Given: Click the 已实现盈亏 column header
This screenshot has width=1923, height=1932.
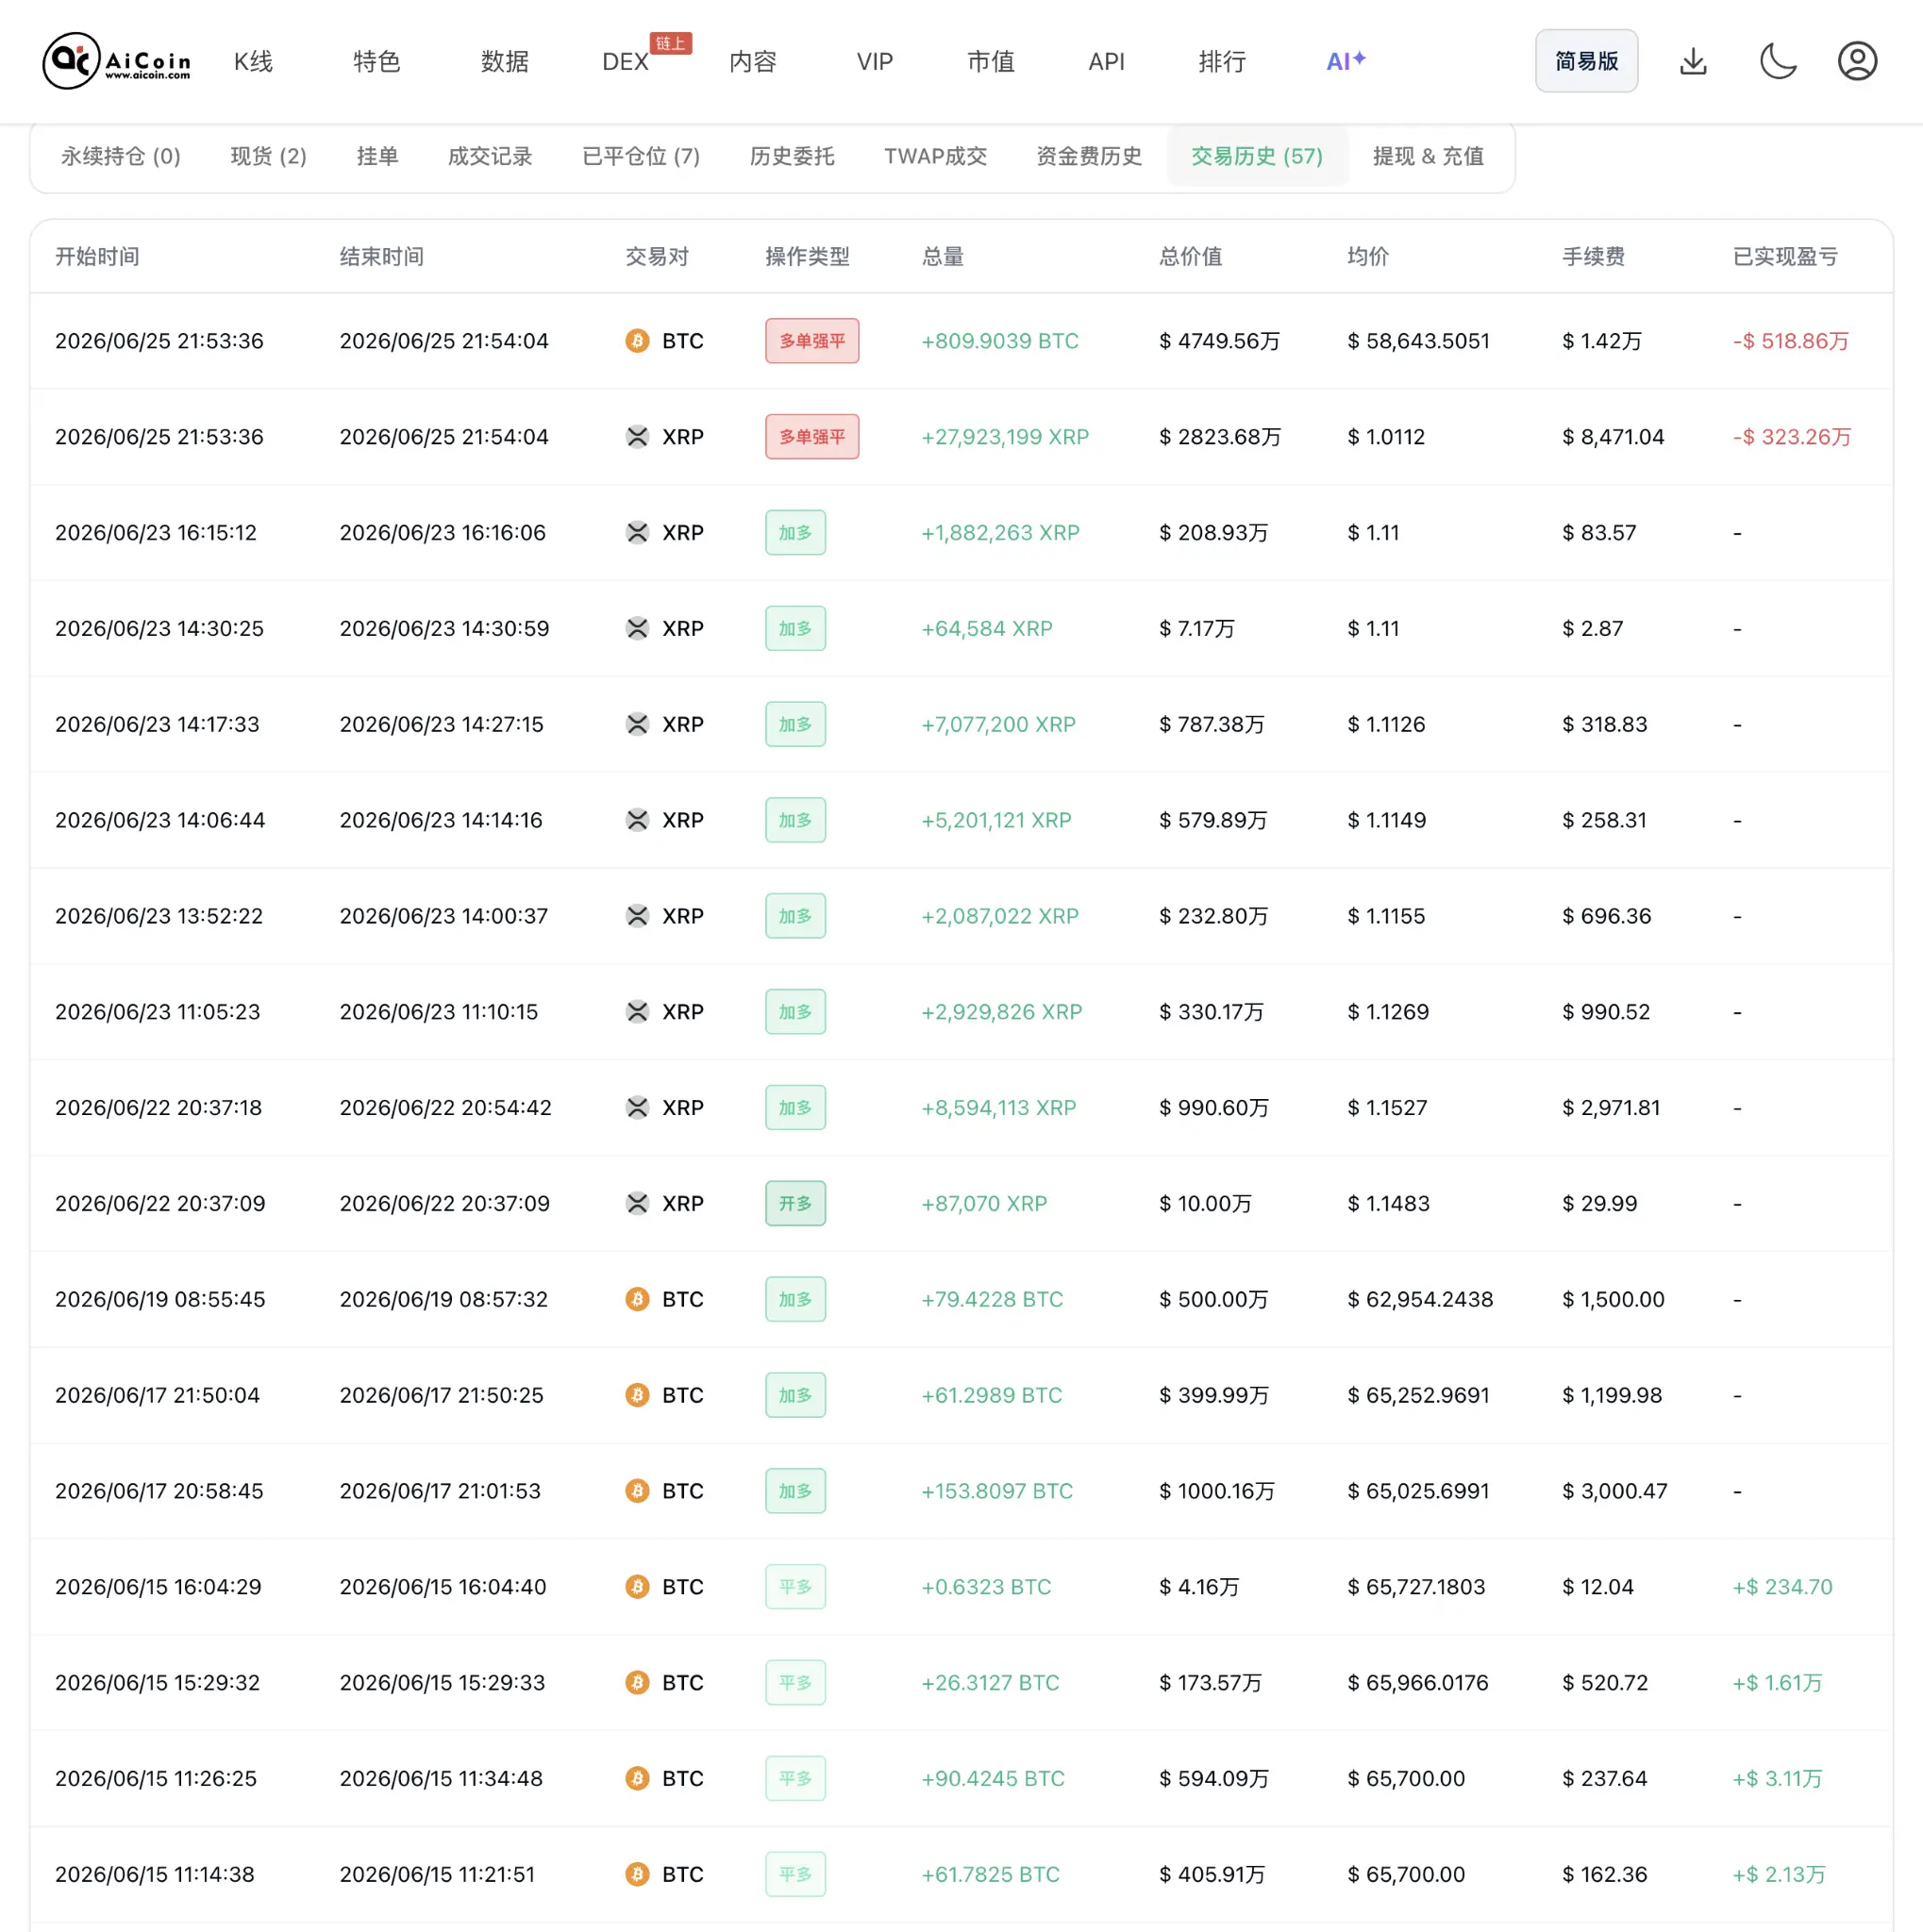Looking at the screenshot, I should pyautogui.click(x=1785, y=257).
